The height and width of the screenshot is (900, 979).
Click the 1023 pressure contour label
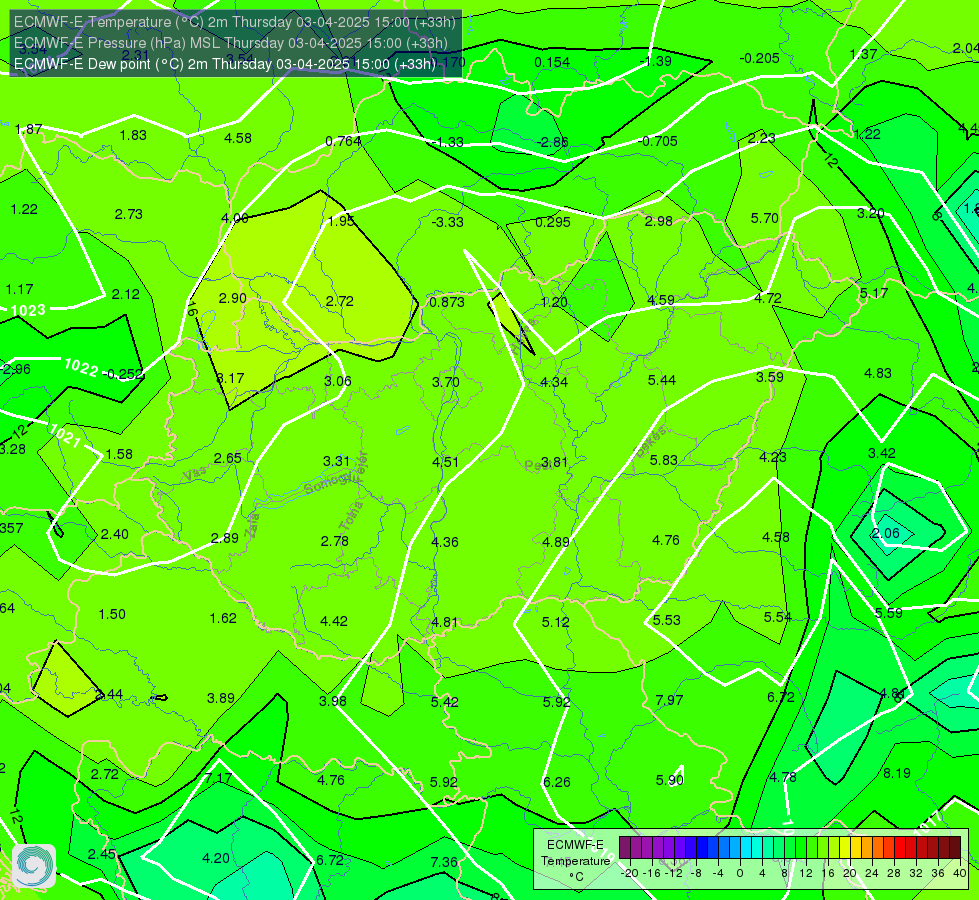click(28, 310)
